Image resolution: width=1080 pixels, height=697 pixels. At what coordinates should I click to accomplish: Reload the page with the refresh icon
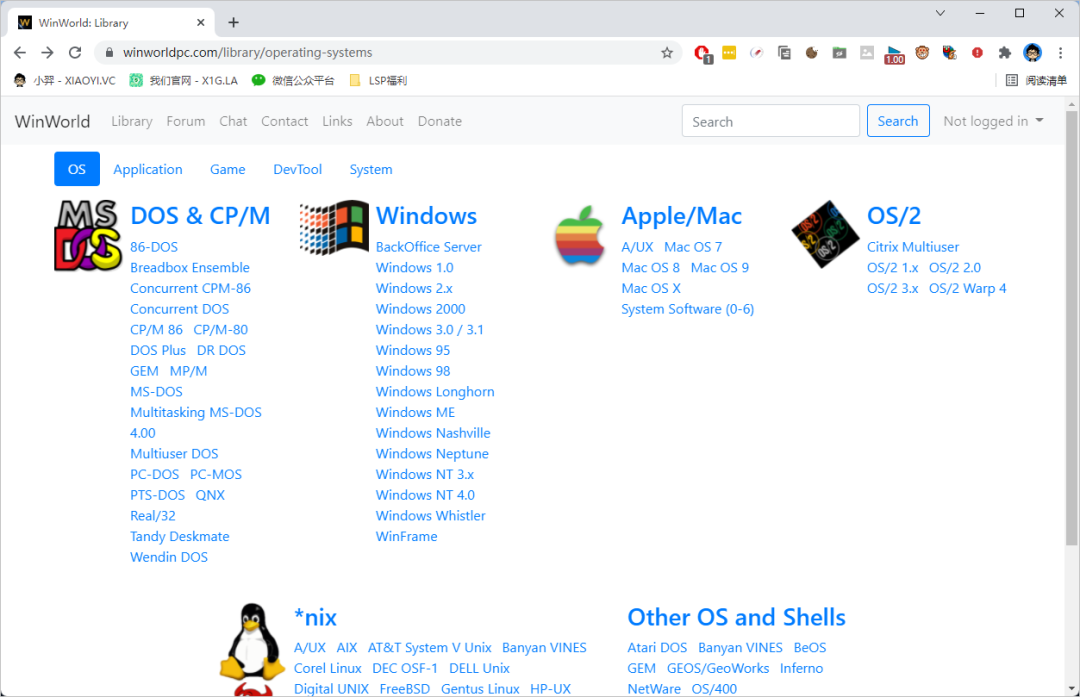click(x=75, y=53)
